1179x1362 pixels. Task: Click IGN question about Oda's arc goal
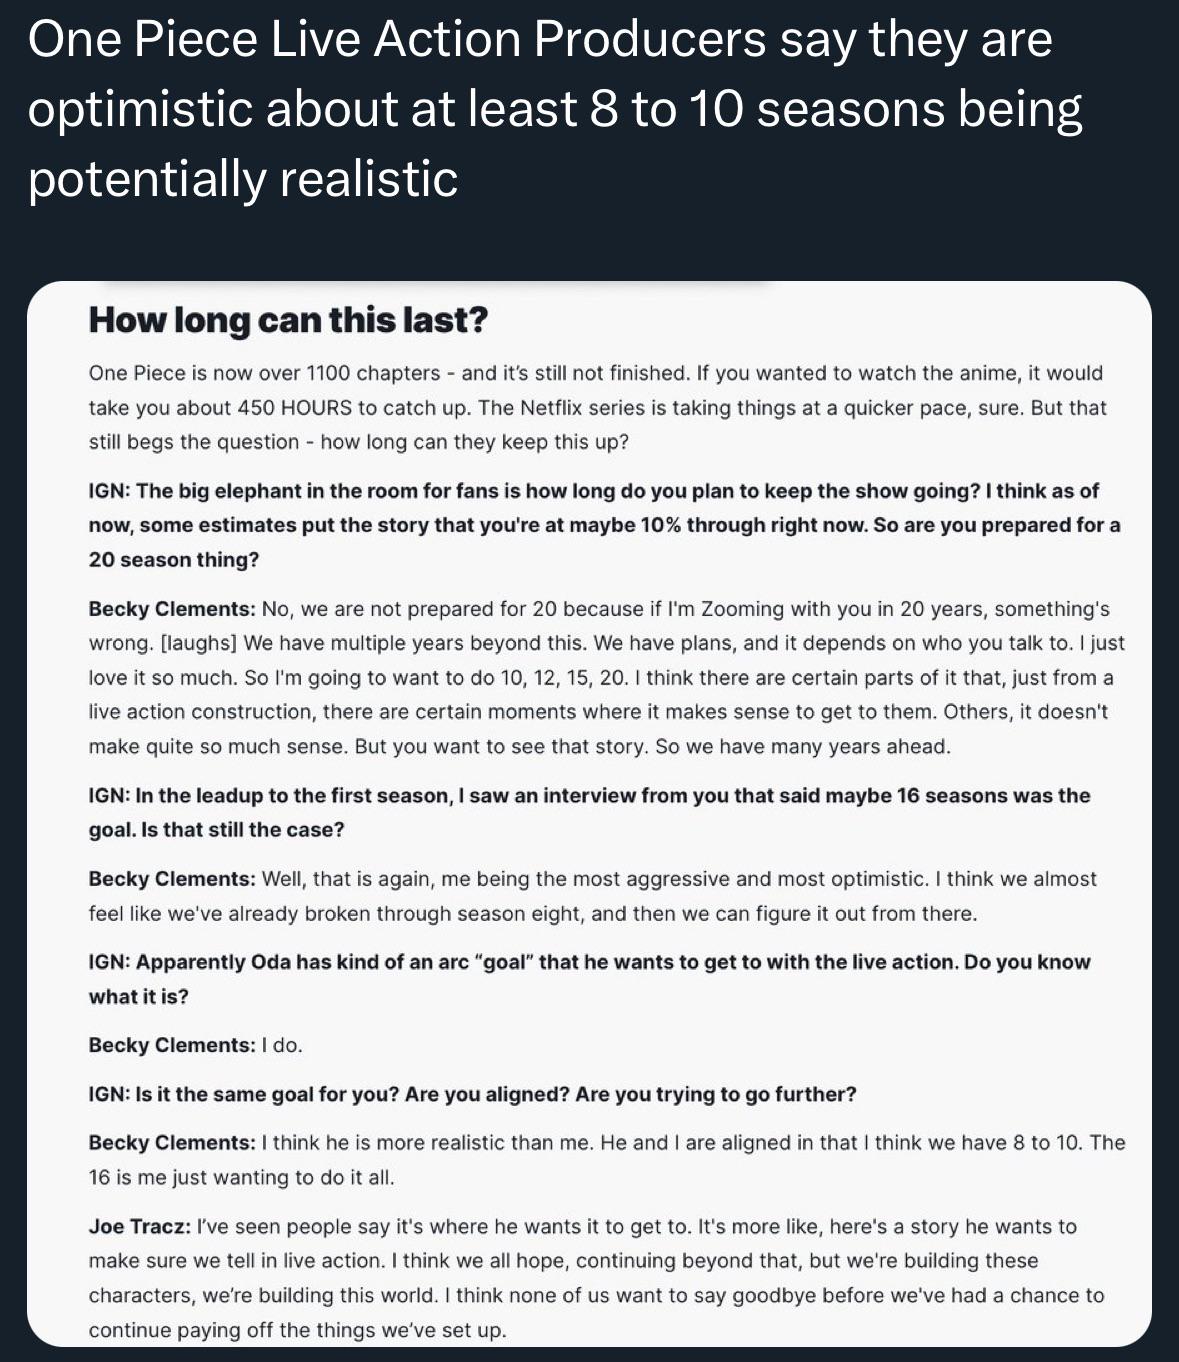[x=589, y=979]
